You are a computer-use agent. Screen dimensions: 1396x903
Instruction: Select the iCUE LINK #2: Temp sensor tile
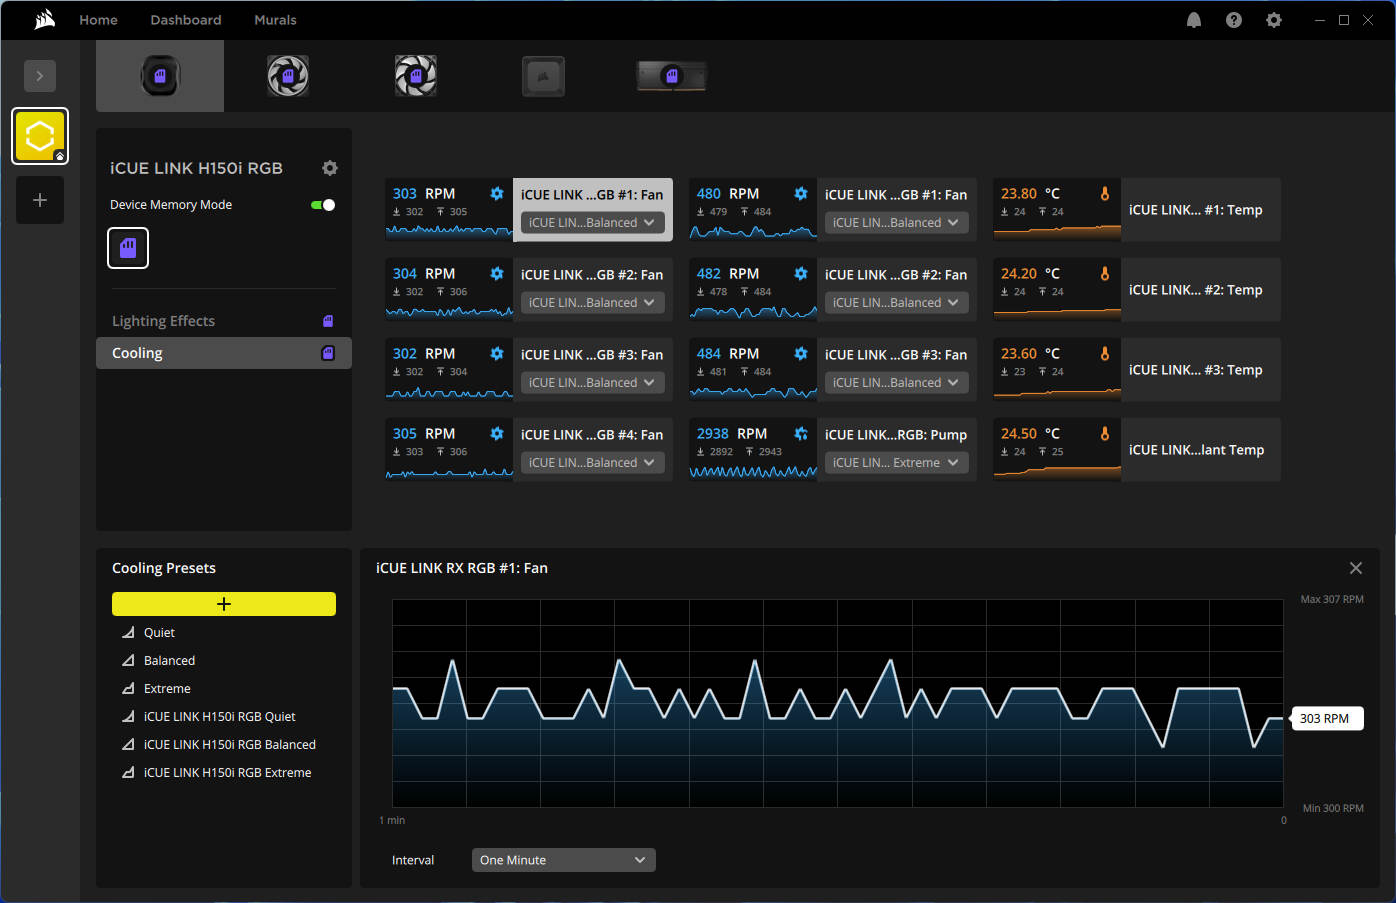[1136, 290]
